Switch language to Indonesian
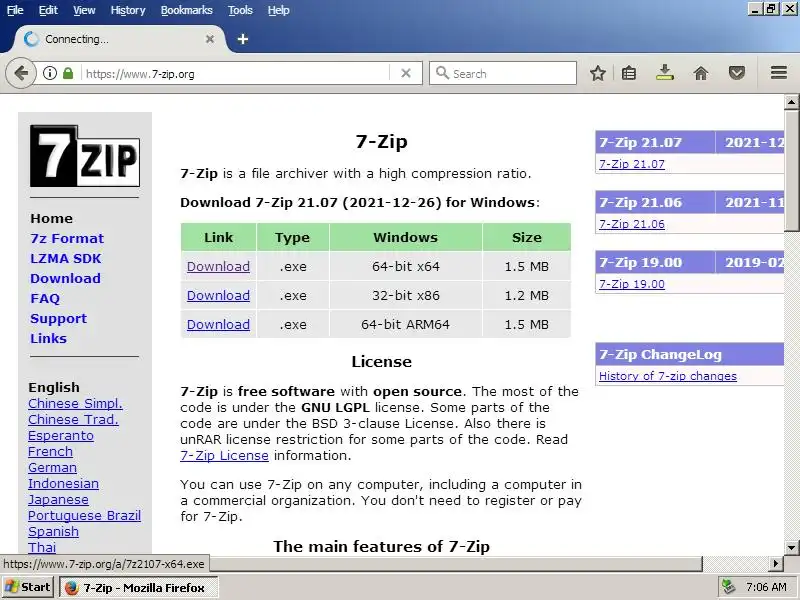800x600 pixels. 63,484
